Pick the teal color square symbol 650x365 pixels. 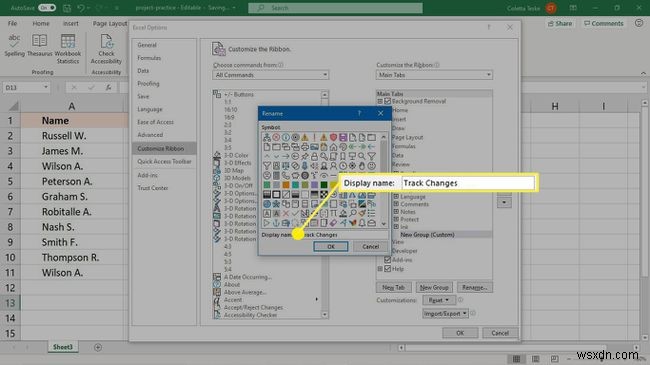(296, 185)
